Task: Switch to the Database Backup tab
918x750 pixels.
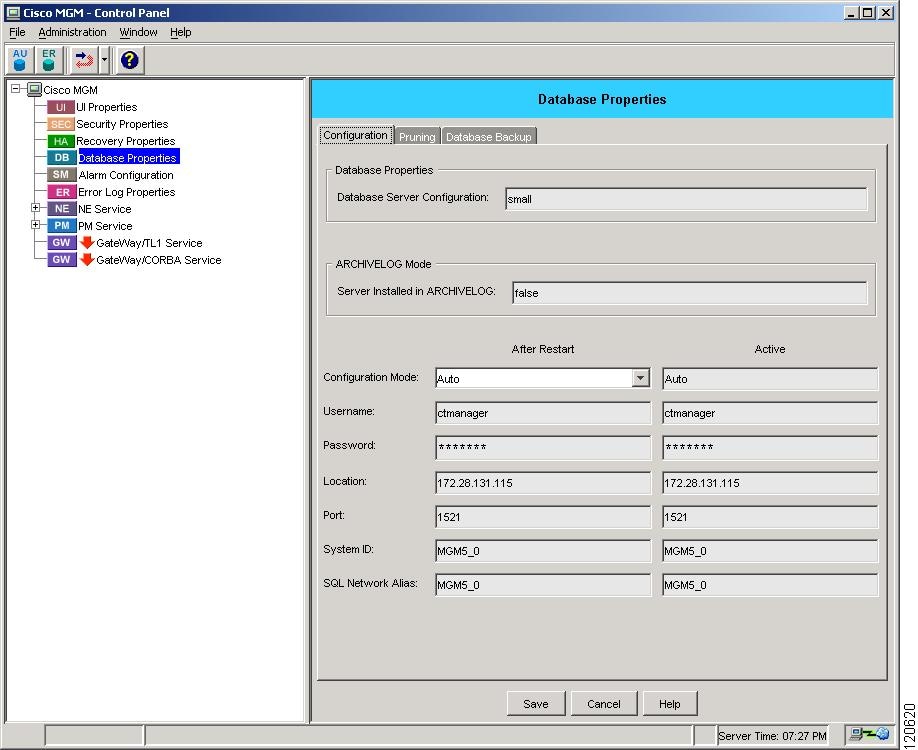Action: click(x=489, y=136)
